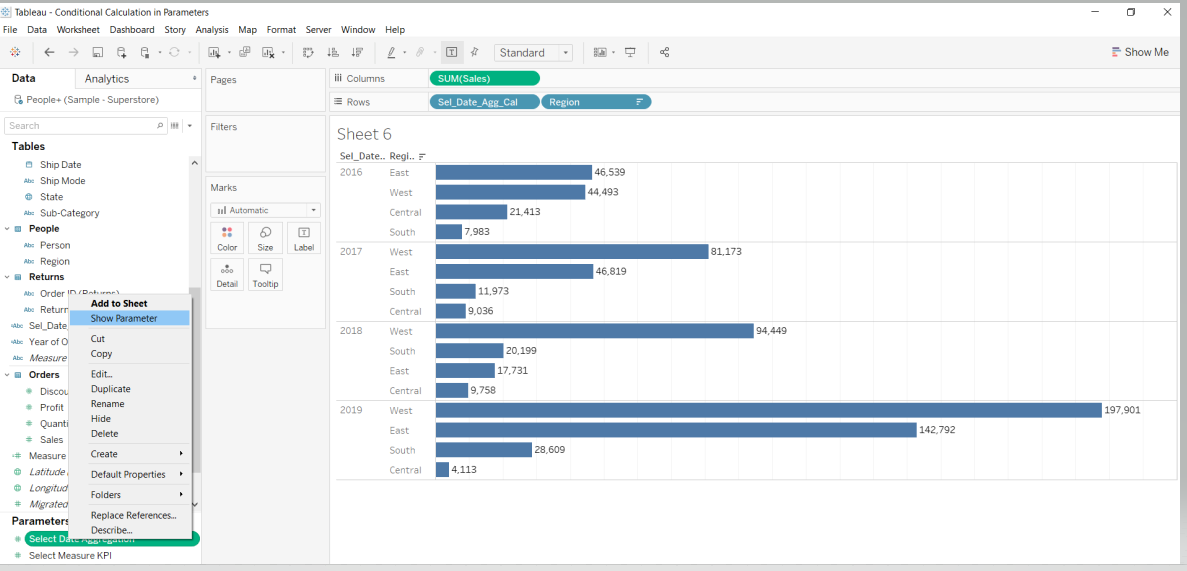This screenshot has height=571, width=1187.
Task: Click the Data pane view-mode icon beside search
Action: pos(176,126)
